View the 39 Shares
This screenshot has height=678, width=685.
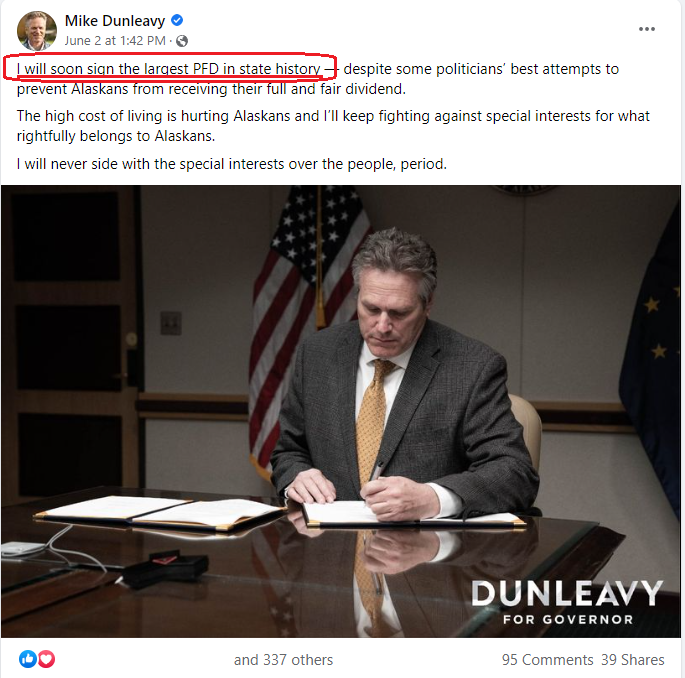(633, 660)
